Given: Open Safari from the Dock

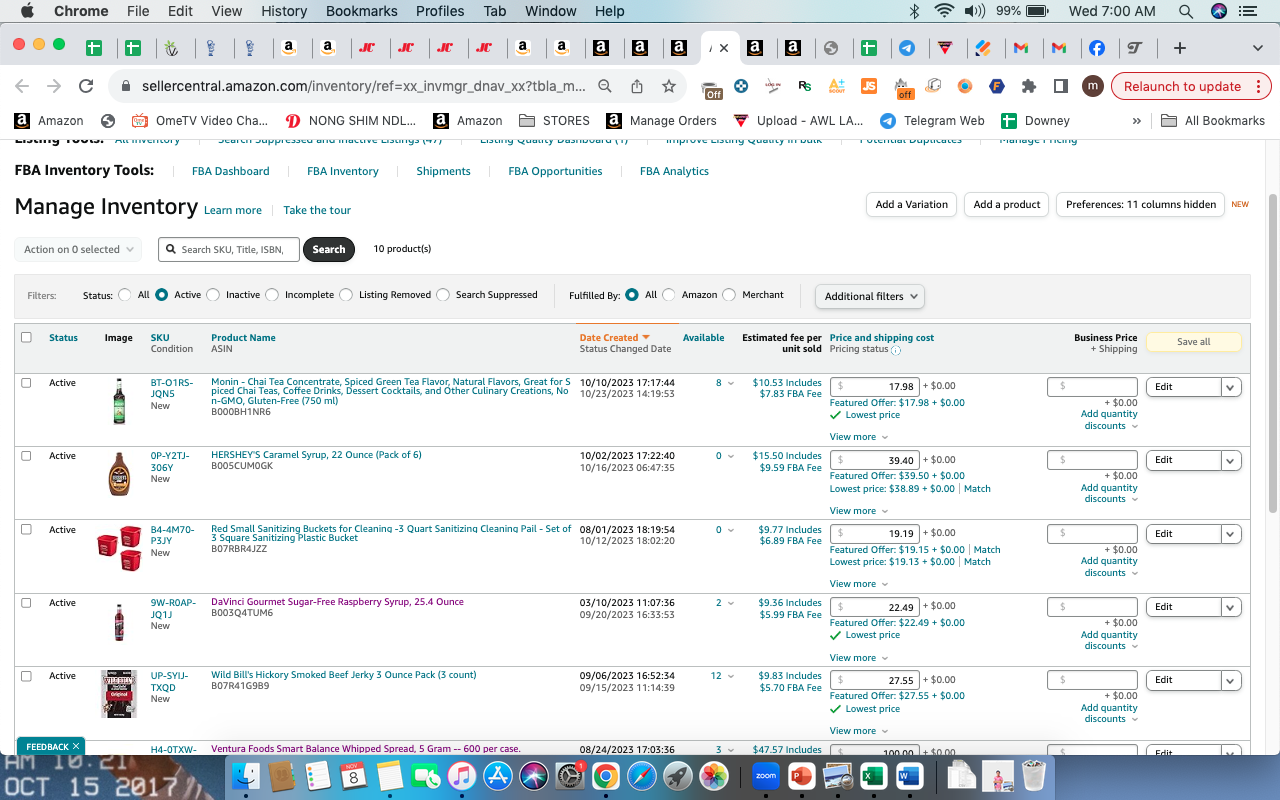Looking at the screenshot, I should pyautogui.click(x=642, y=775).
